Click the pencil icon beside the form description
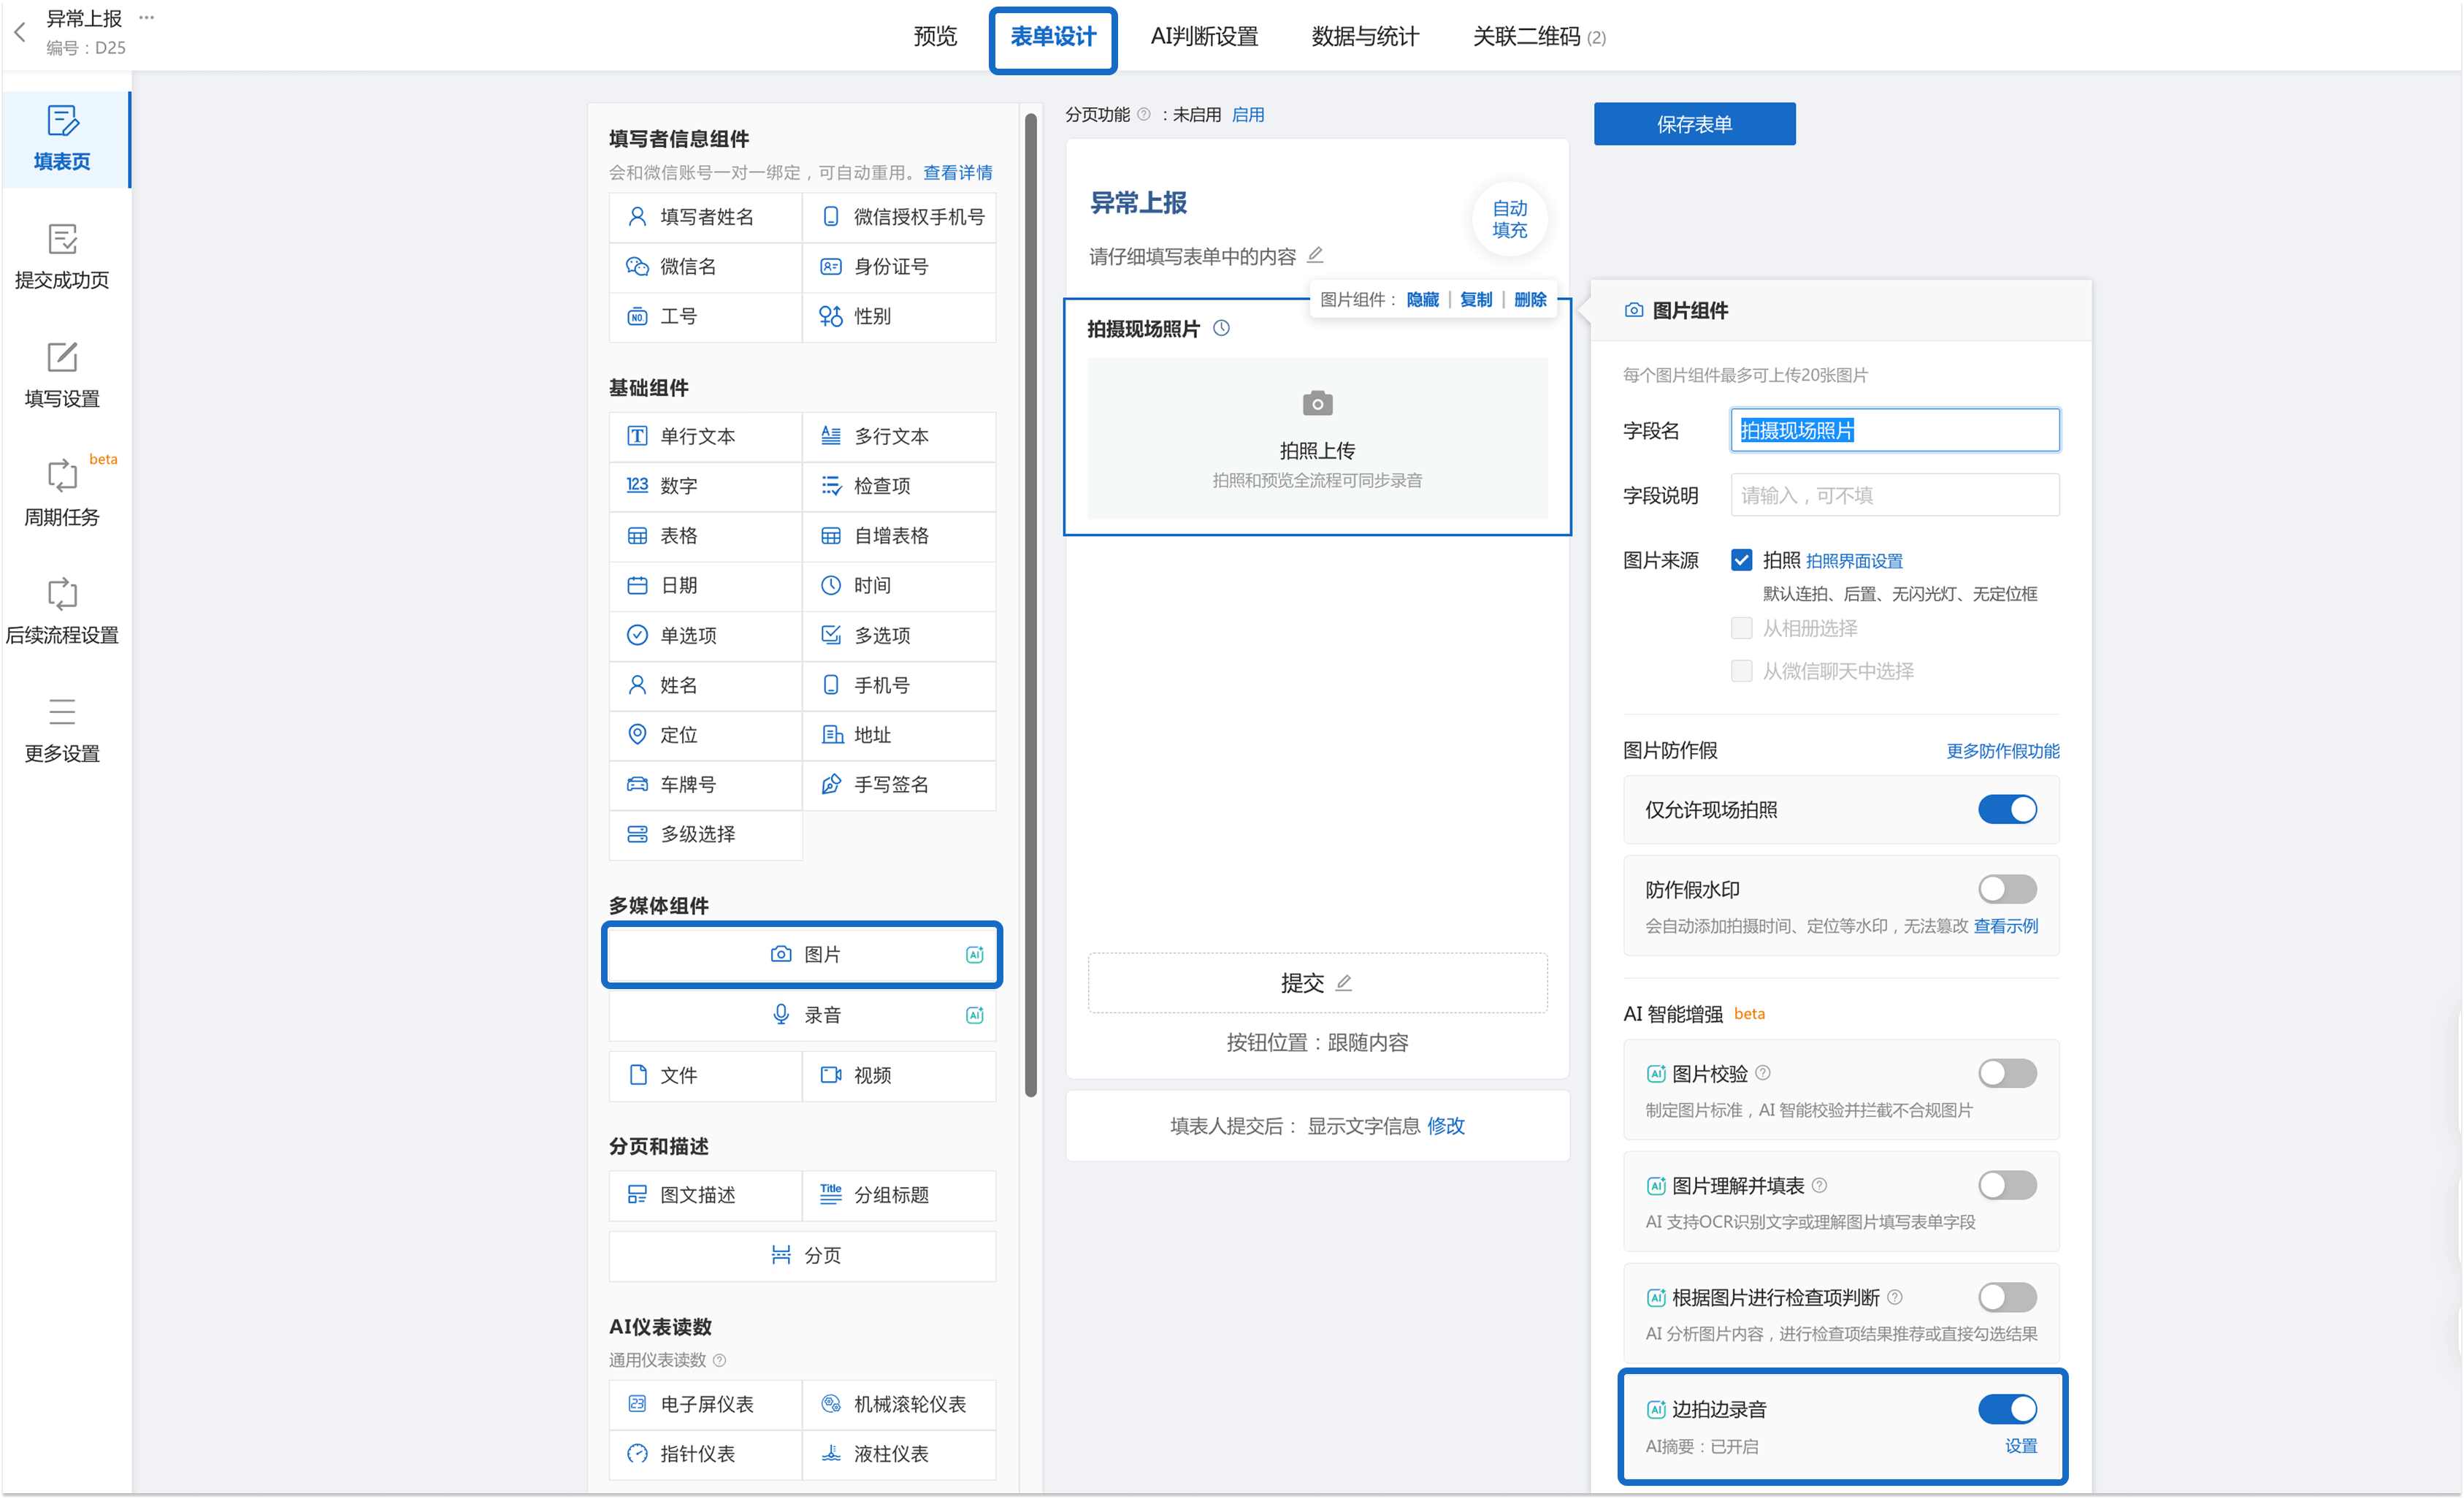2464x1499 pixels. pyautogui.click(x=1316, y=256)
